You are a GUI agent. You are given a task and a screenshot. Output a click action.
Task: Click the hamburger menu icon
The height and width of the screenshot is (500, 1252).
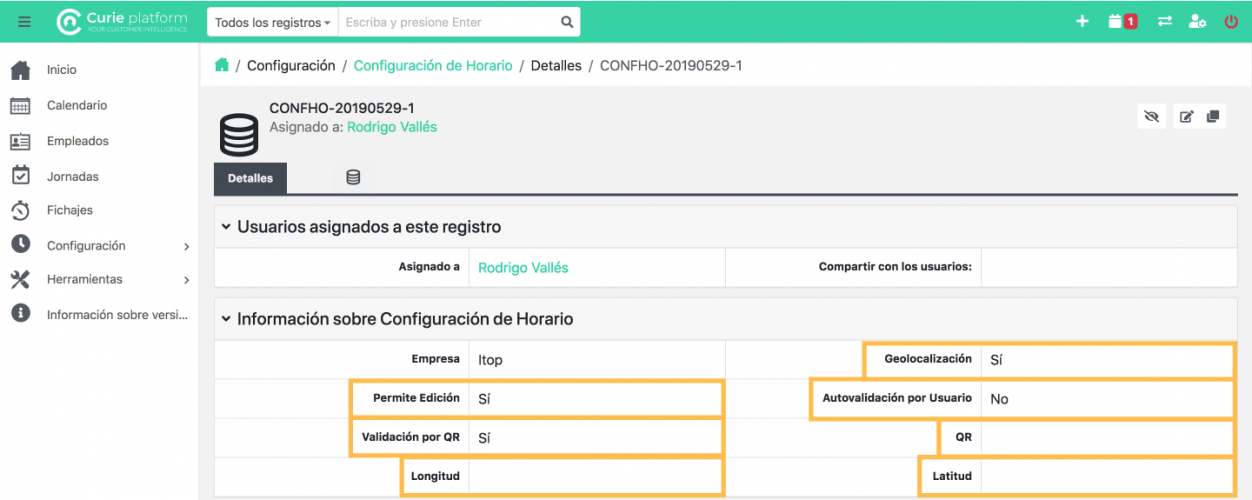point(24,22)
